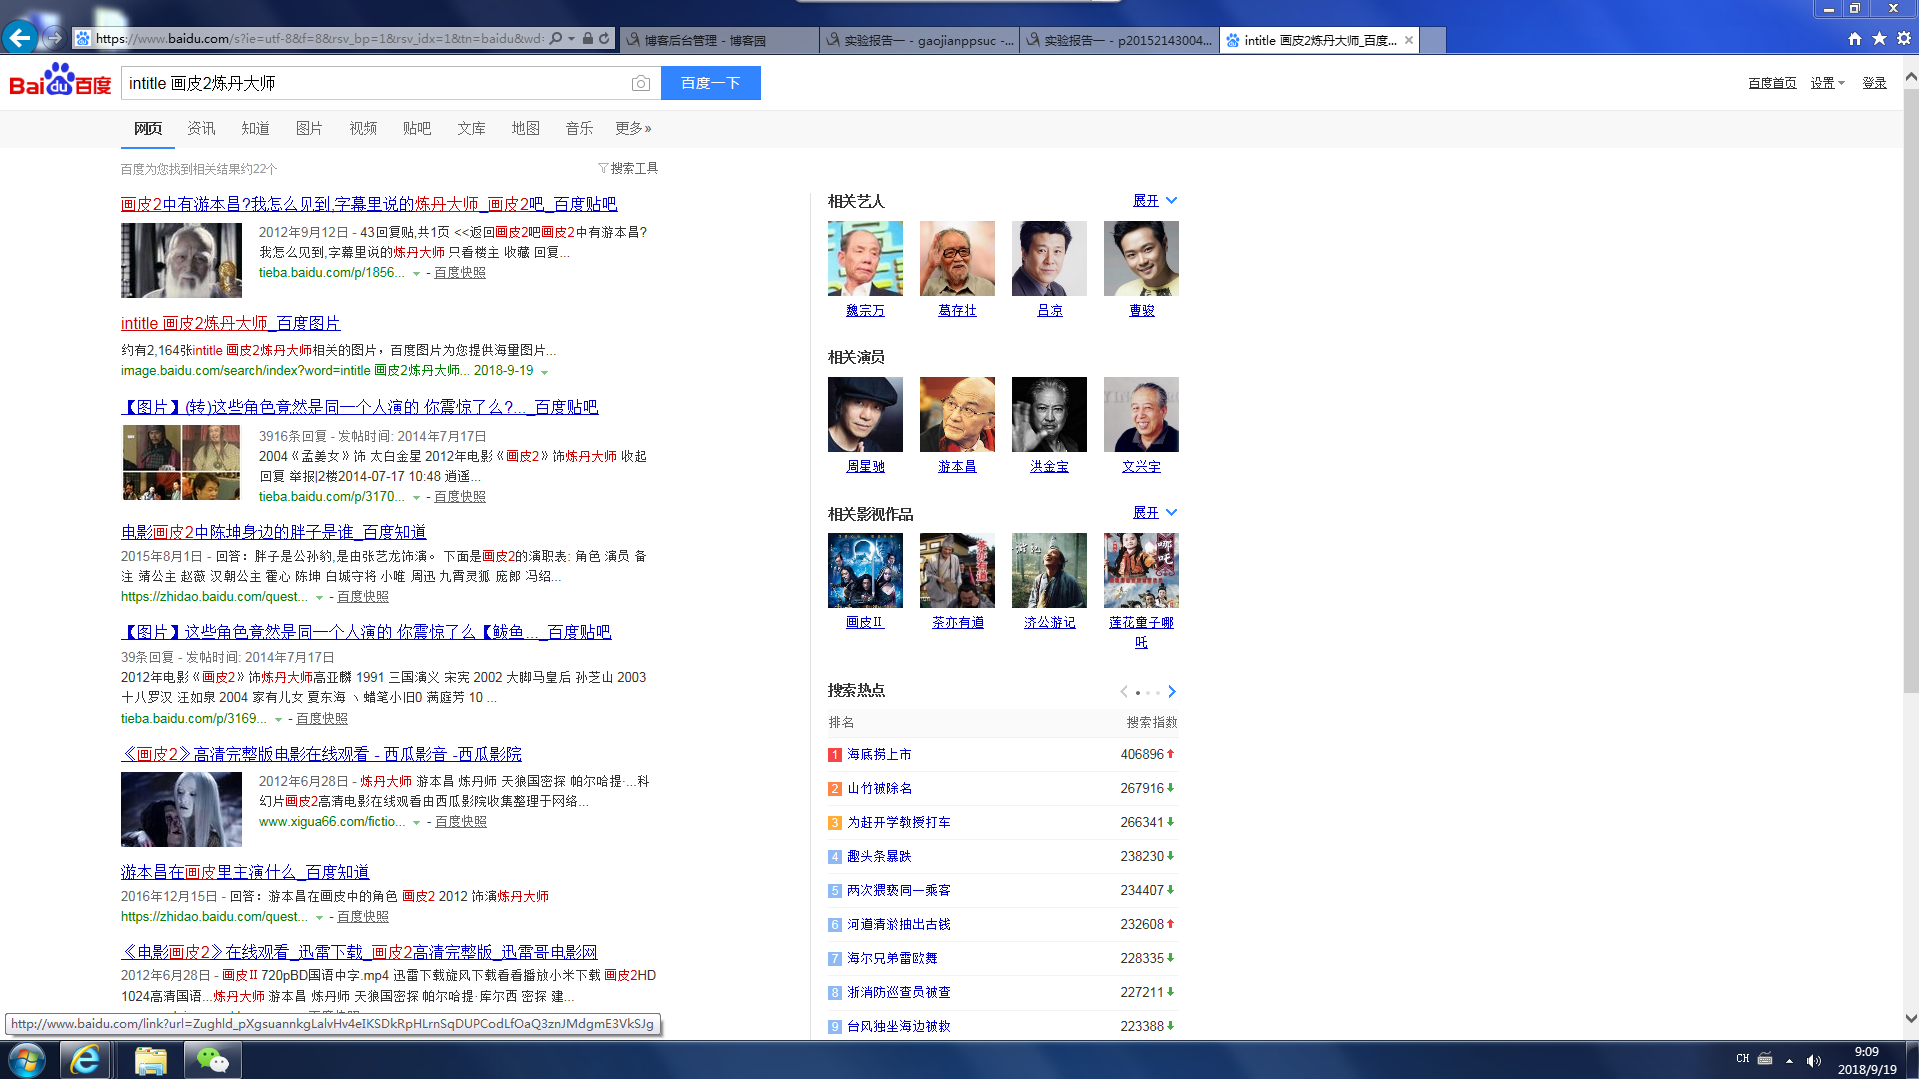Switch to browser tab 博客后台管理 - 博客园
The image size is (1919, 1079).
click(719, 40)
